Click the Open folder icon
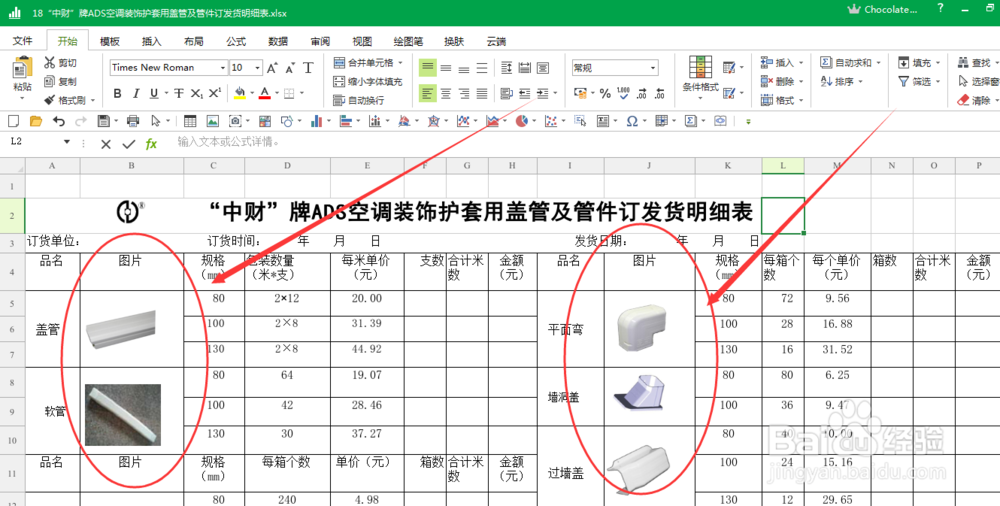 click(36, 121)
